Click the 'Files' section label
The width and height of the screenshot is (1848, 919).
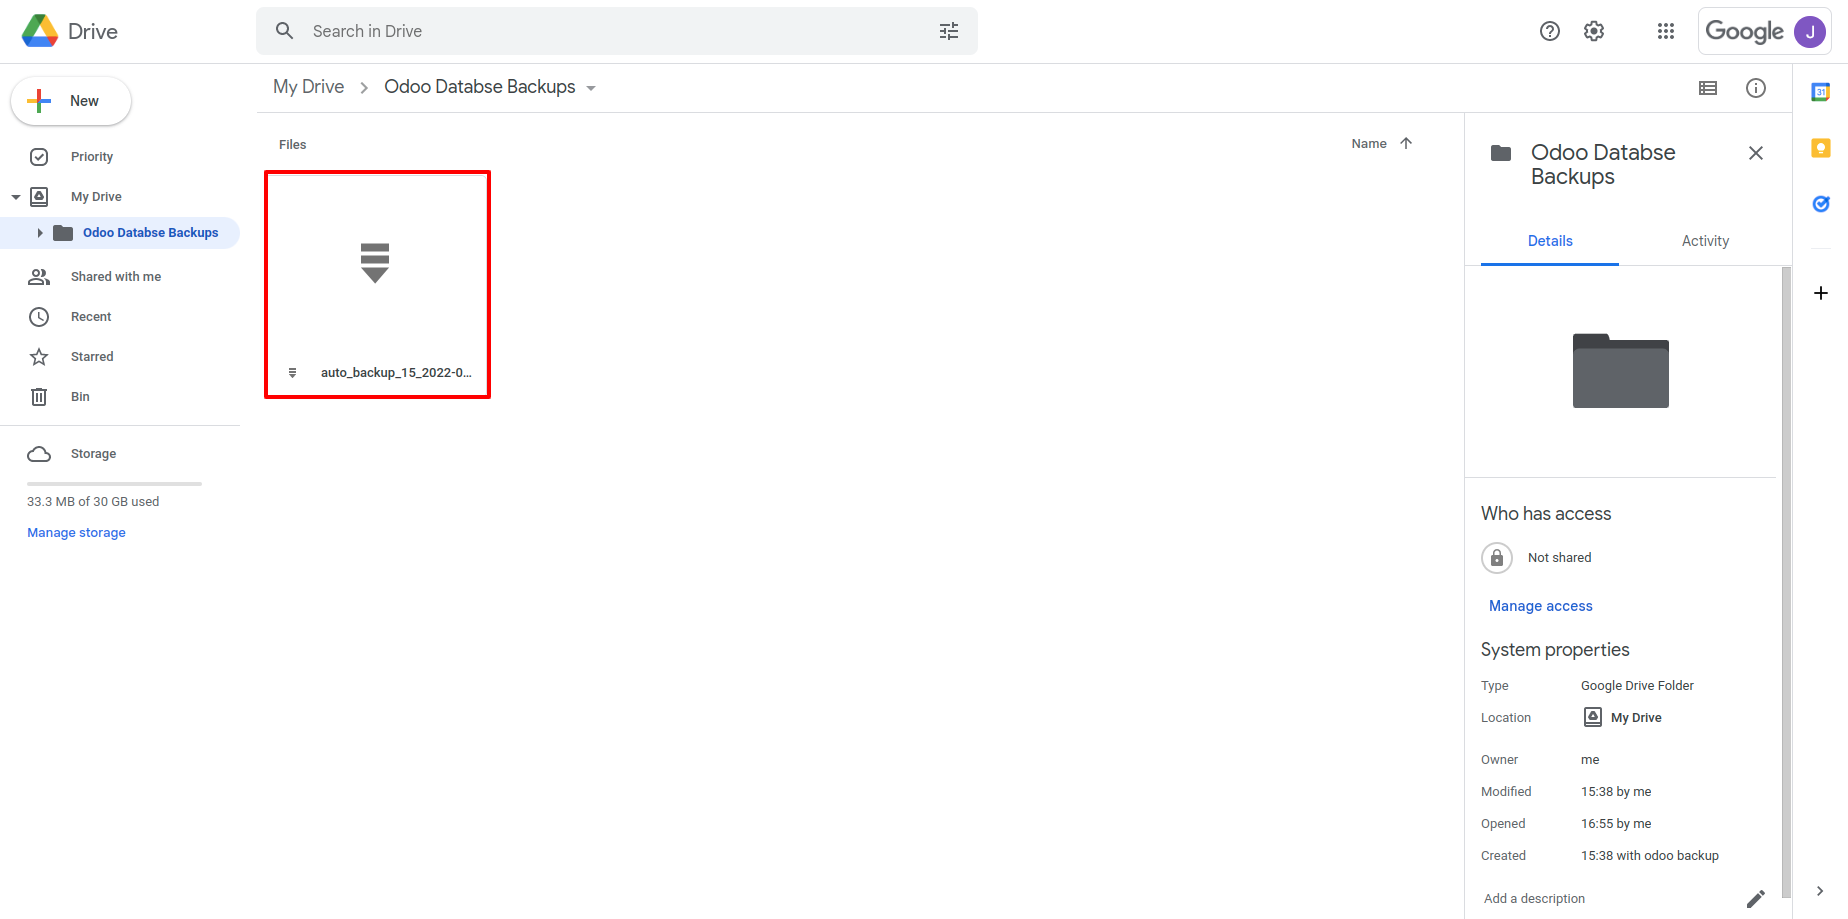(x=292, y=145)
